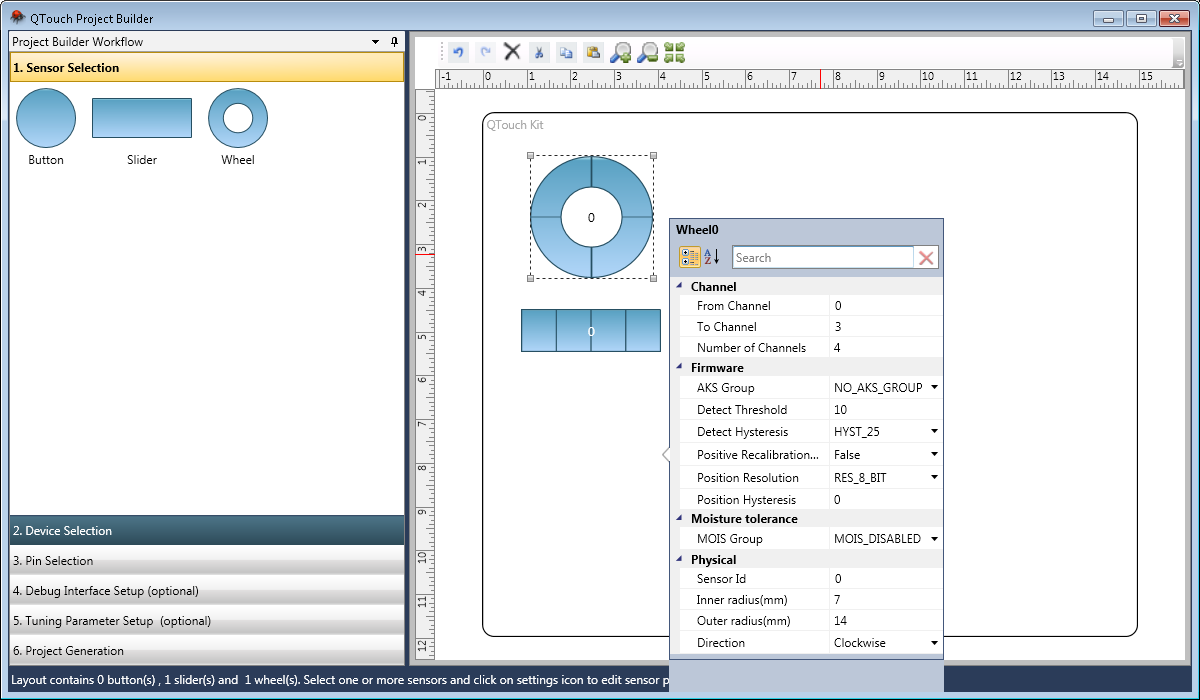Open the Detect Hysteresis dropdown
Viewport: 1200px width, 700px height.
[x=934, y=432]
